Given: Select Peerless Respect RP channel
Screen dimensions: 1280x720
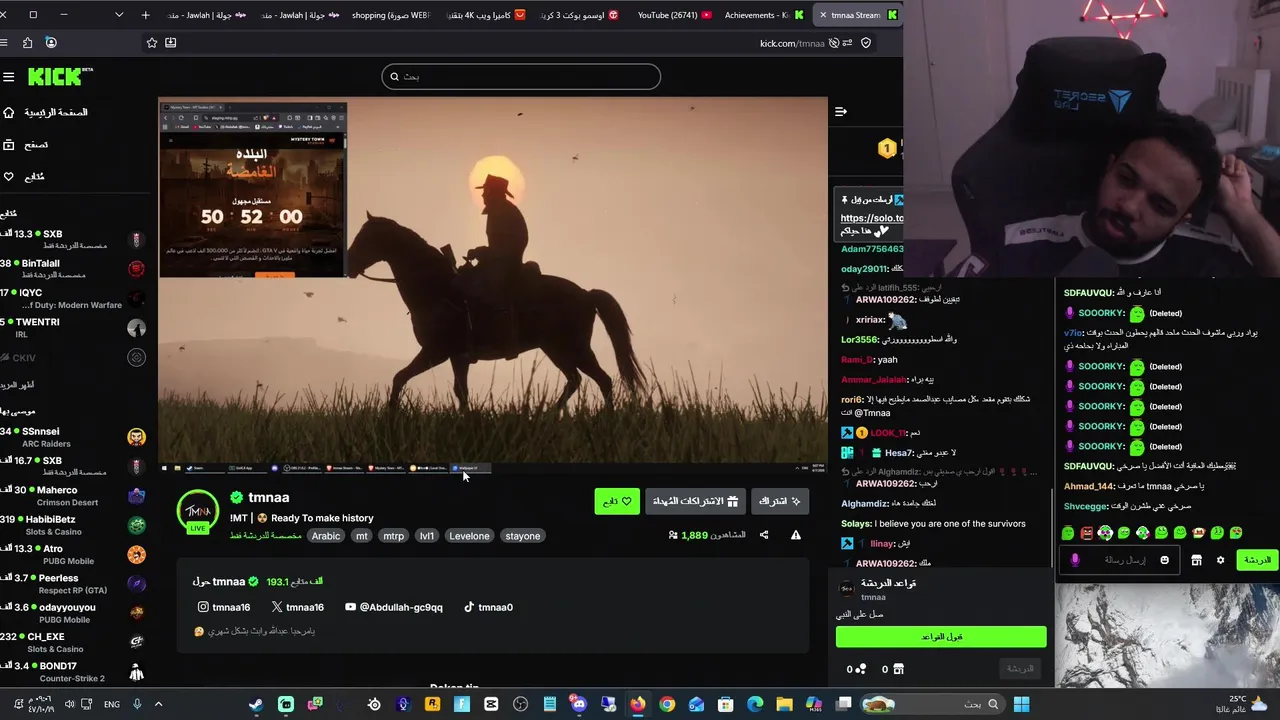Looking at the screenshot, I should [x=73, y=583].
